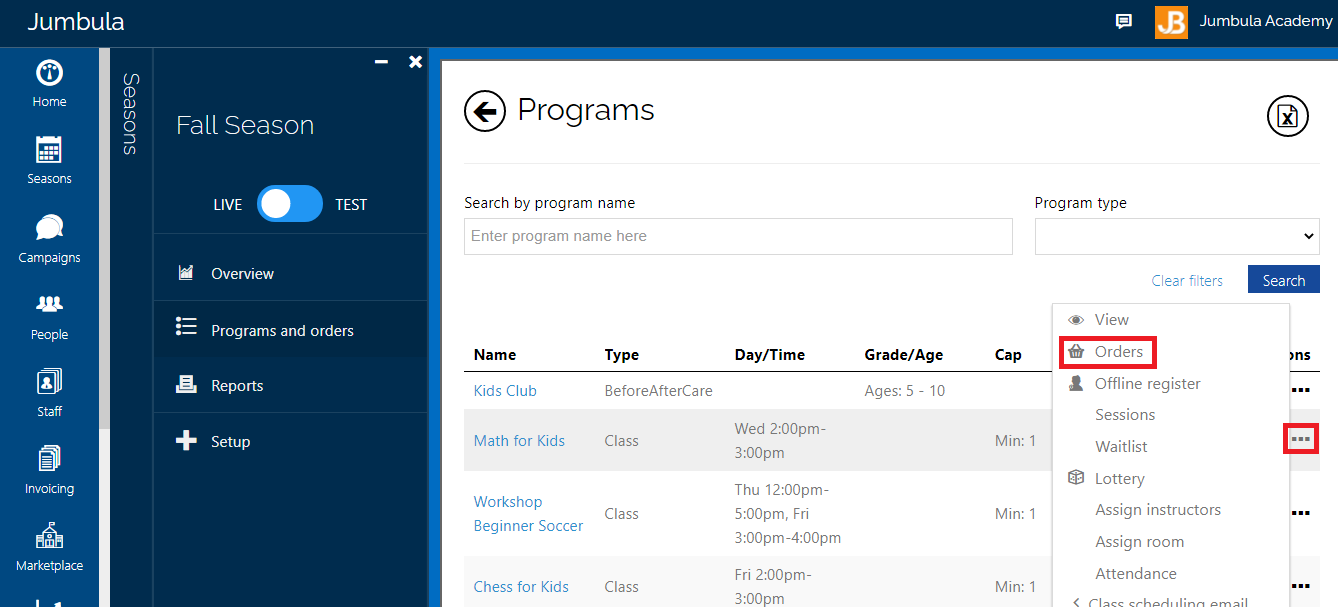1338x607 pixels.
Task: Click the Type column header
Action: (x=622, y=354)
